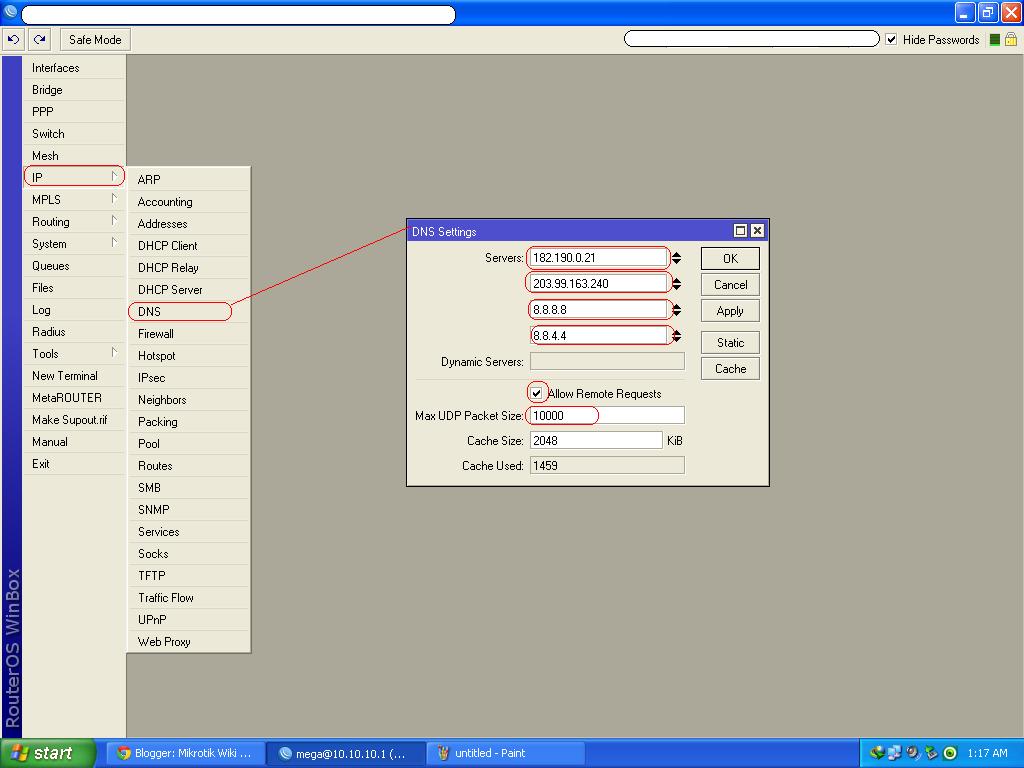Viewport: 1024px width, 768px height.
Task: Select Services in the IP submenu
Action: click(189, 532)
